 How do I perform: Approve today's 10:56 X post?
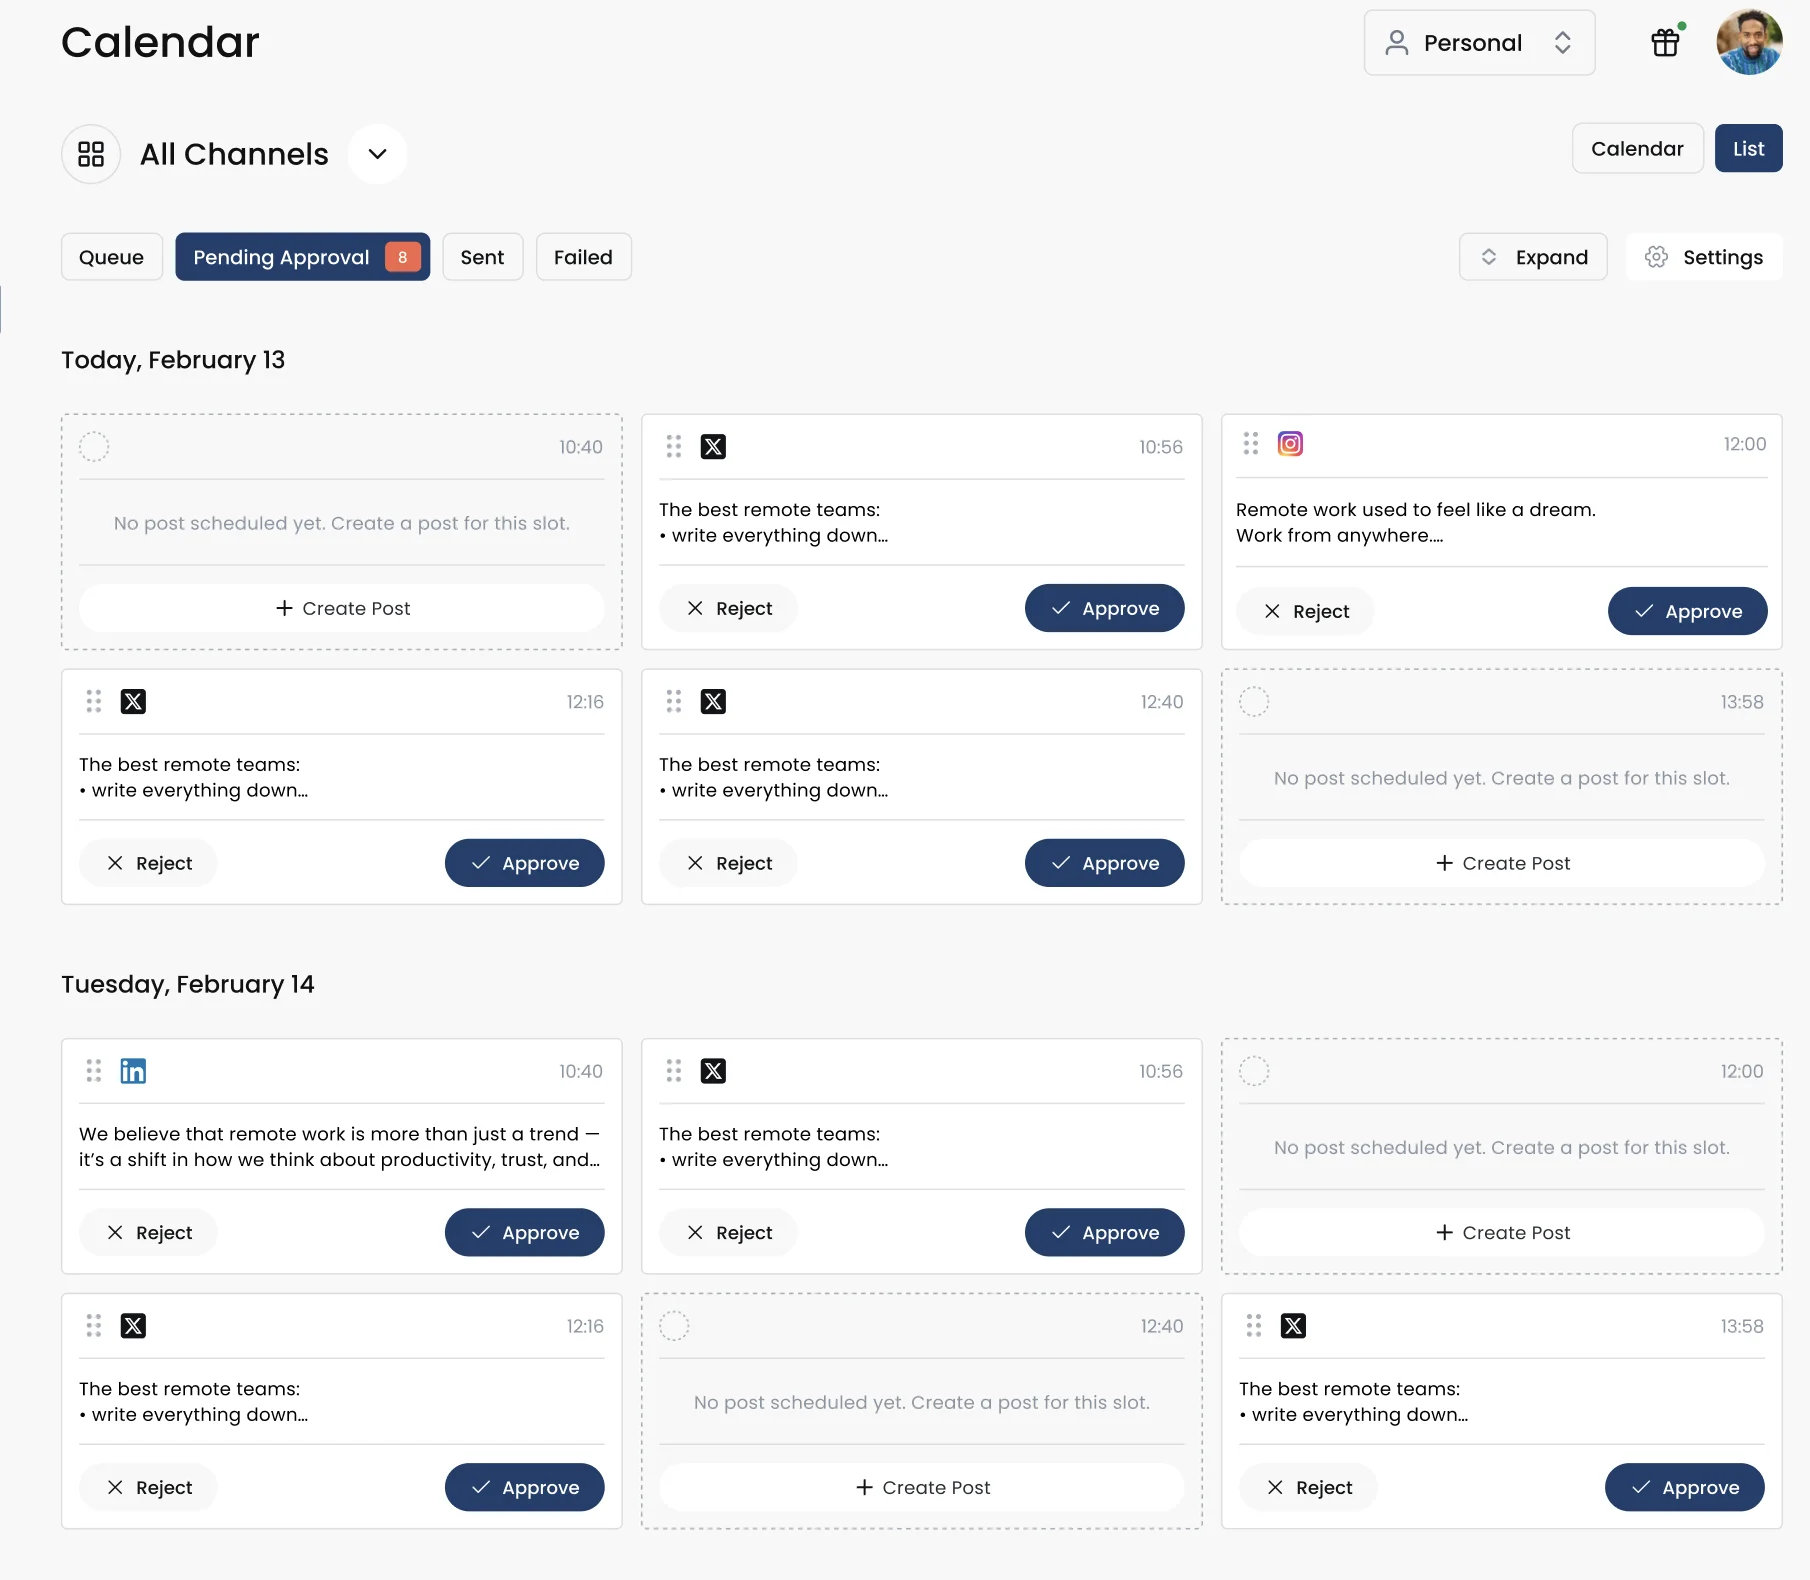point(1105,608)
